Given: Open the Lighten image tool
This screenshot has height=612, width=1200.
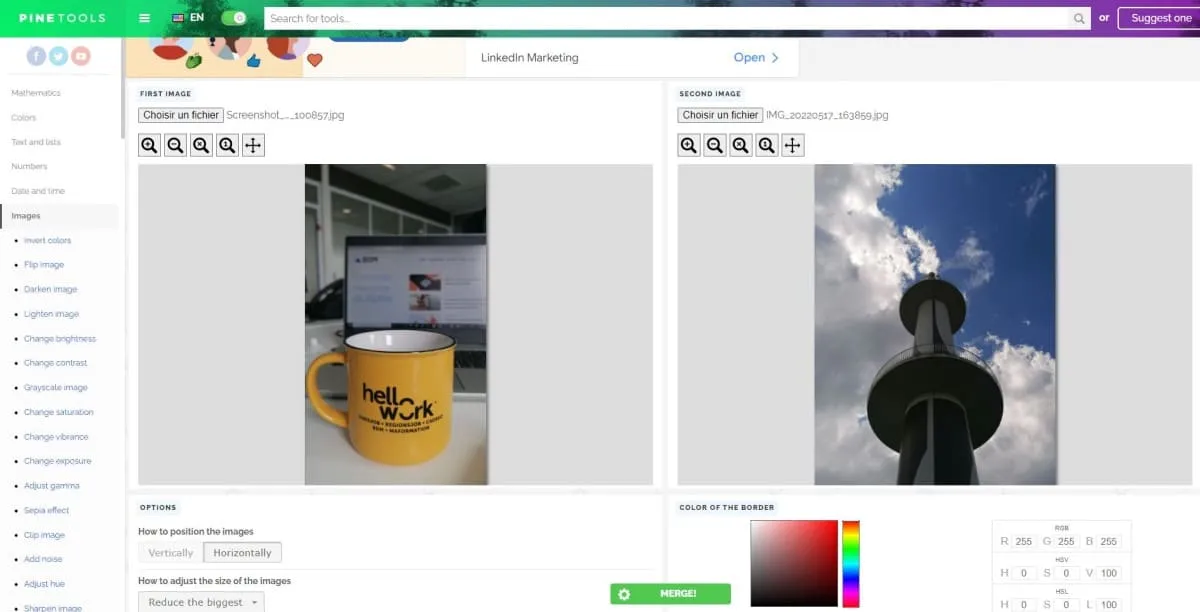Looking at the screenshot, I should [51, 314].
